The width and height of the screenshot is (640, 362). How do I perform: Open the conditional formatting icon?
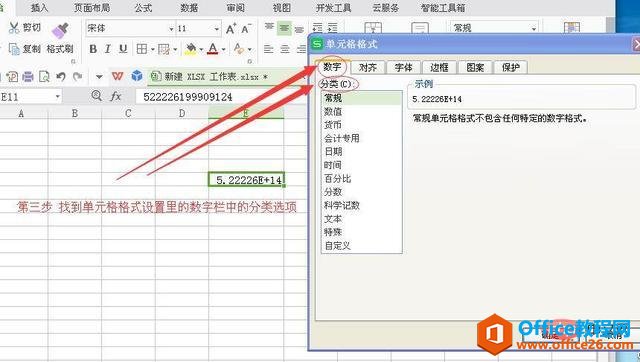[x=572, y=27]
